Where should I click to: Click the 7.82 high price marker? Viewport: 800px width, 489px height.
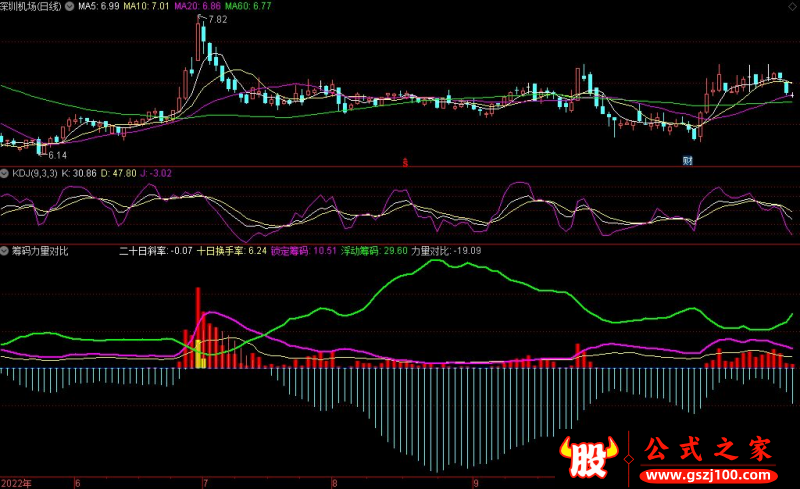[217, 20]
